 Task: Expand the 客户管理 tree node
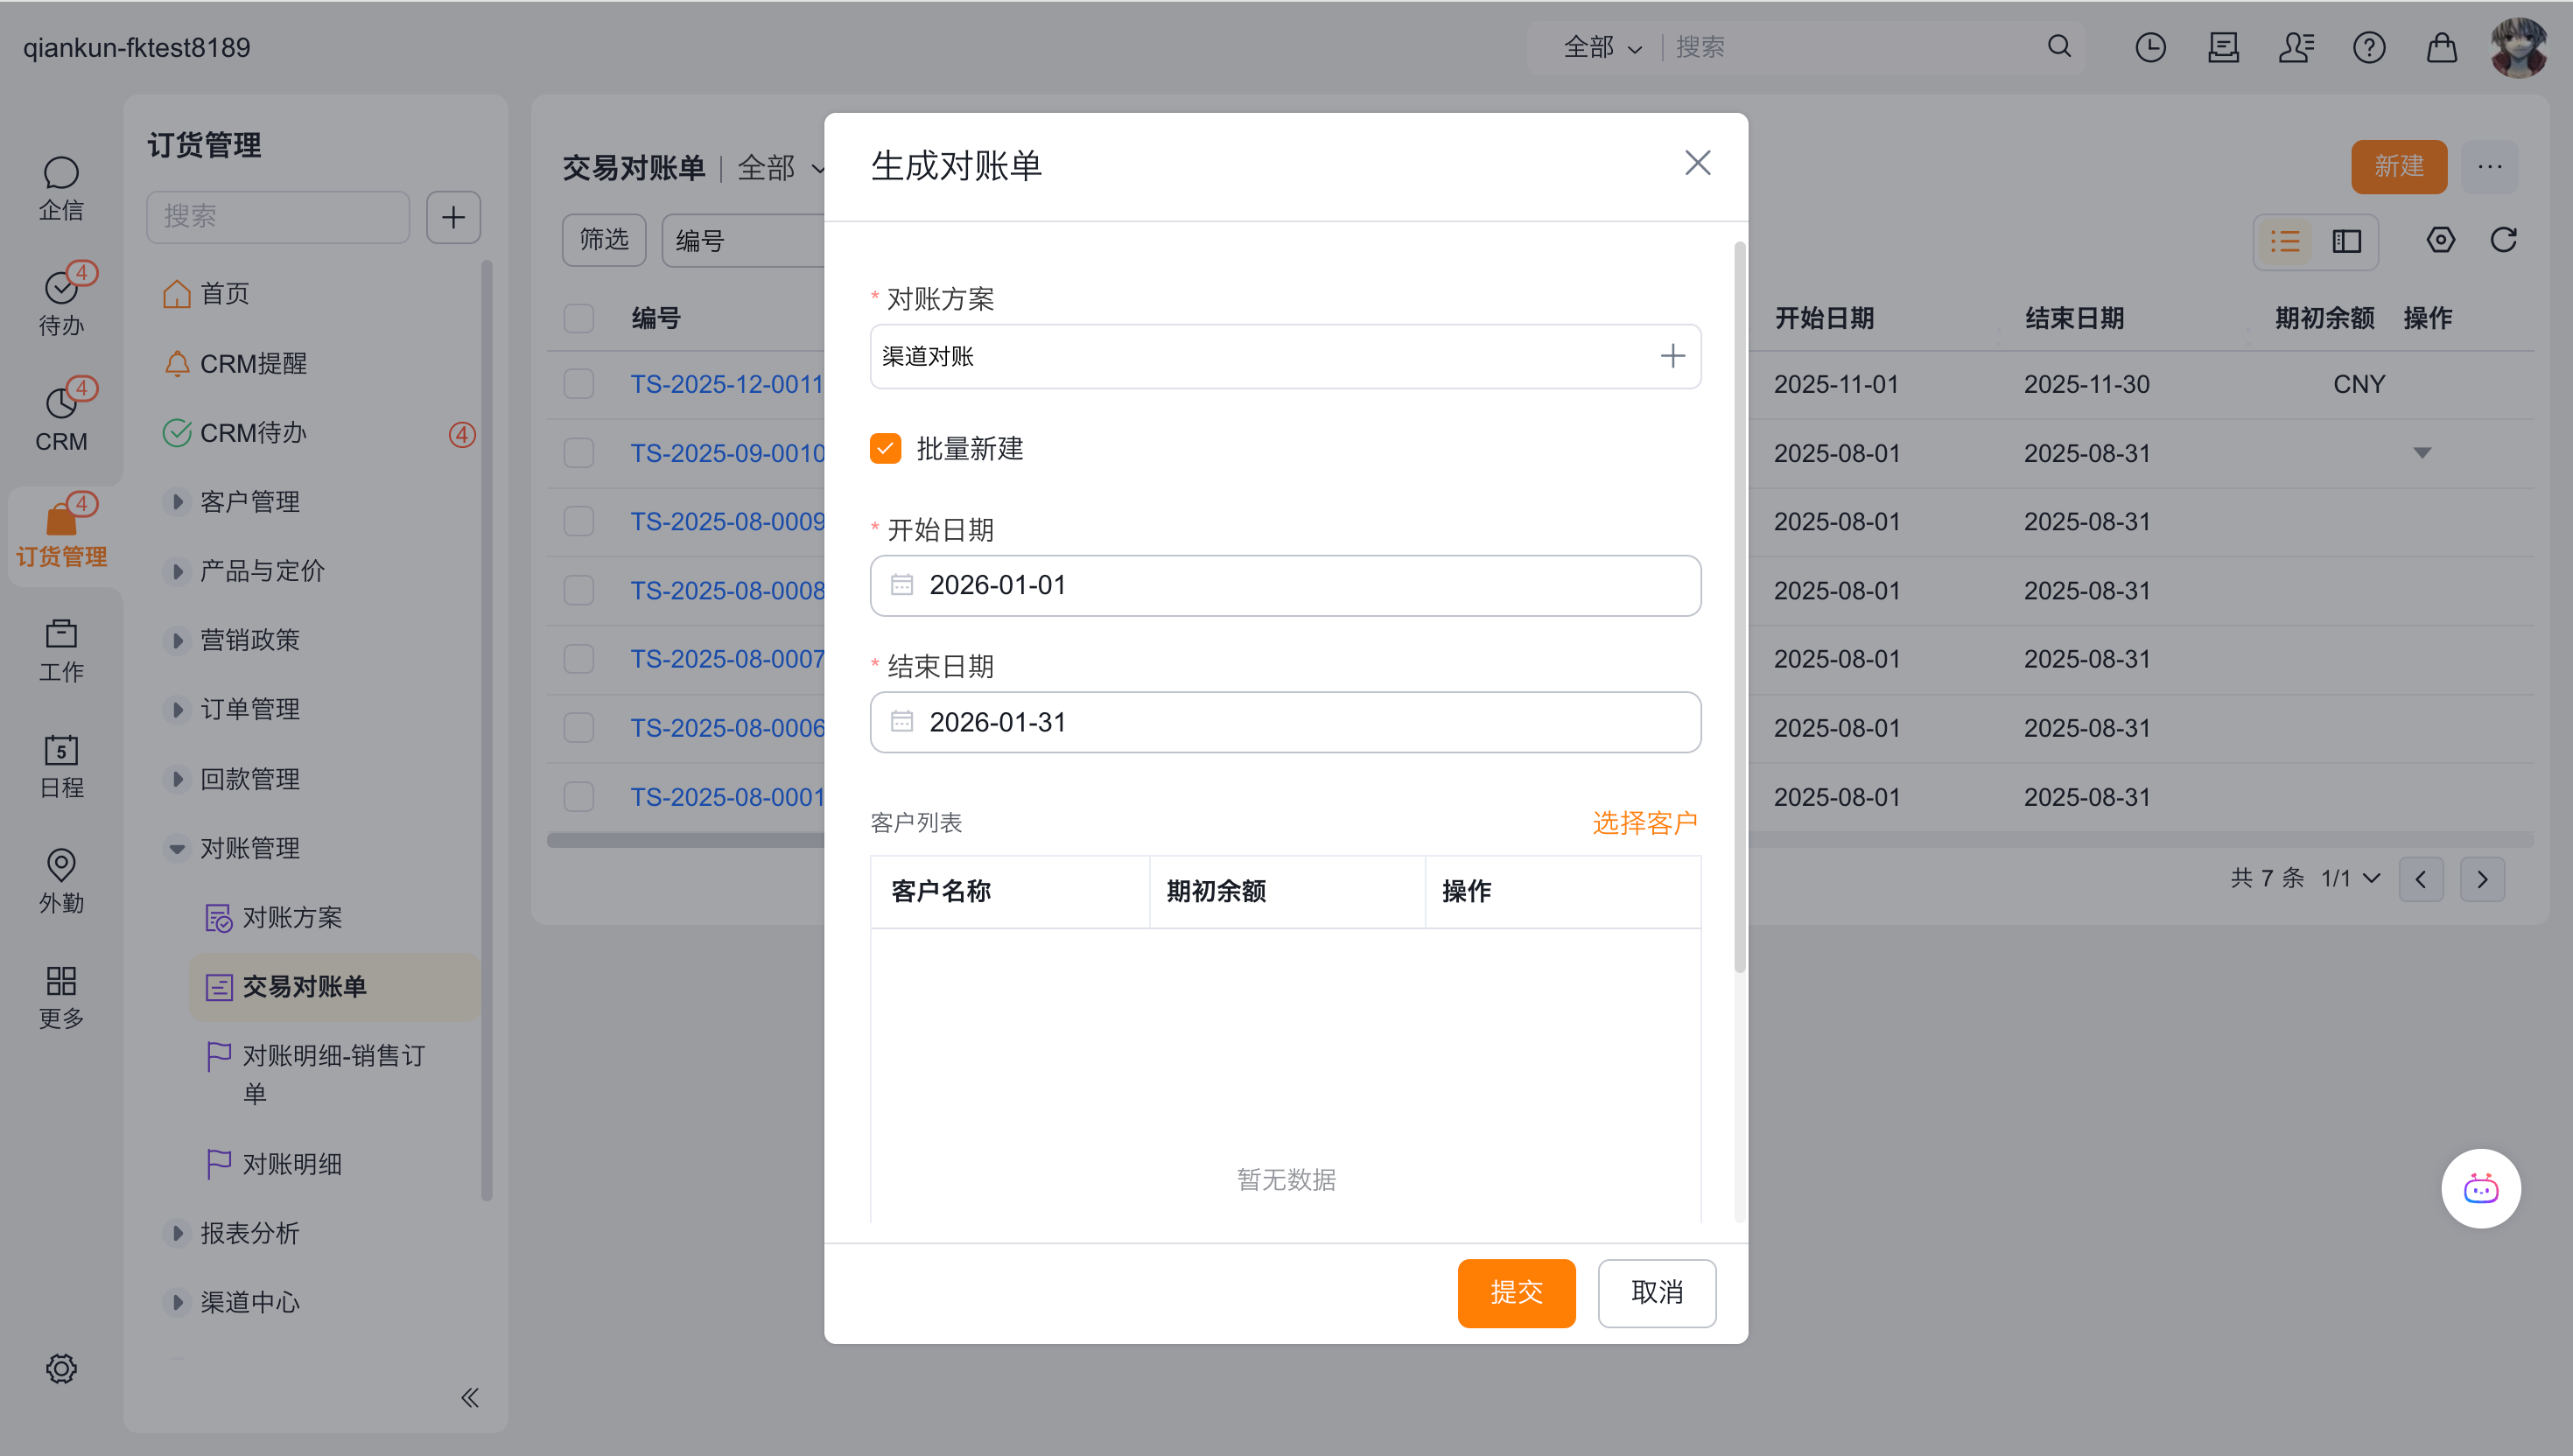pos(177,502)
